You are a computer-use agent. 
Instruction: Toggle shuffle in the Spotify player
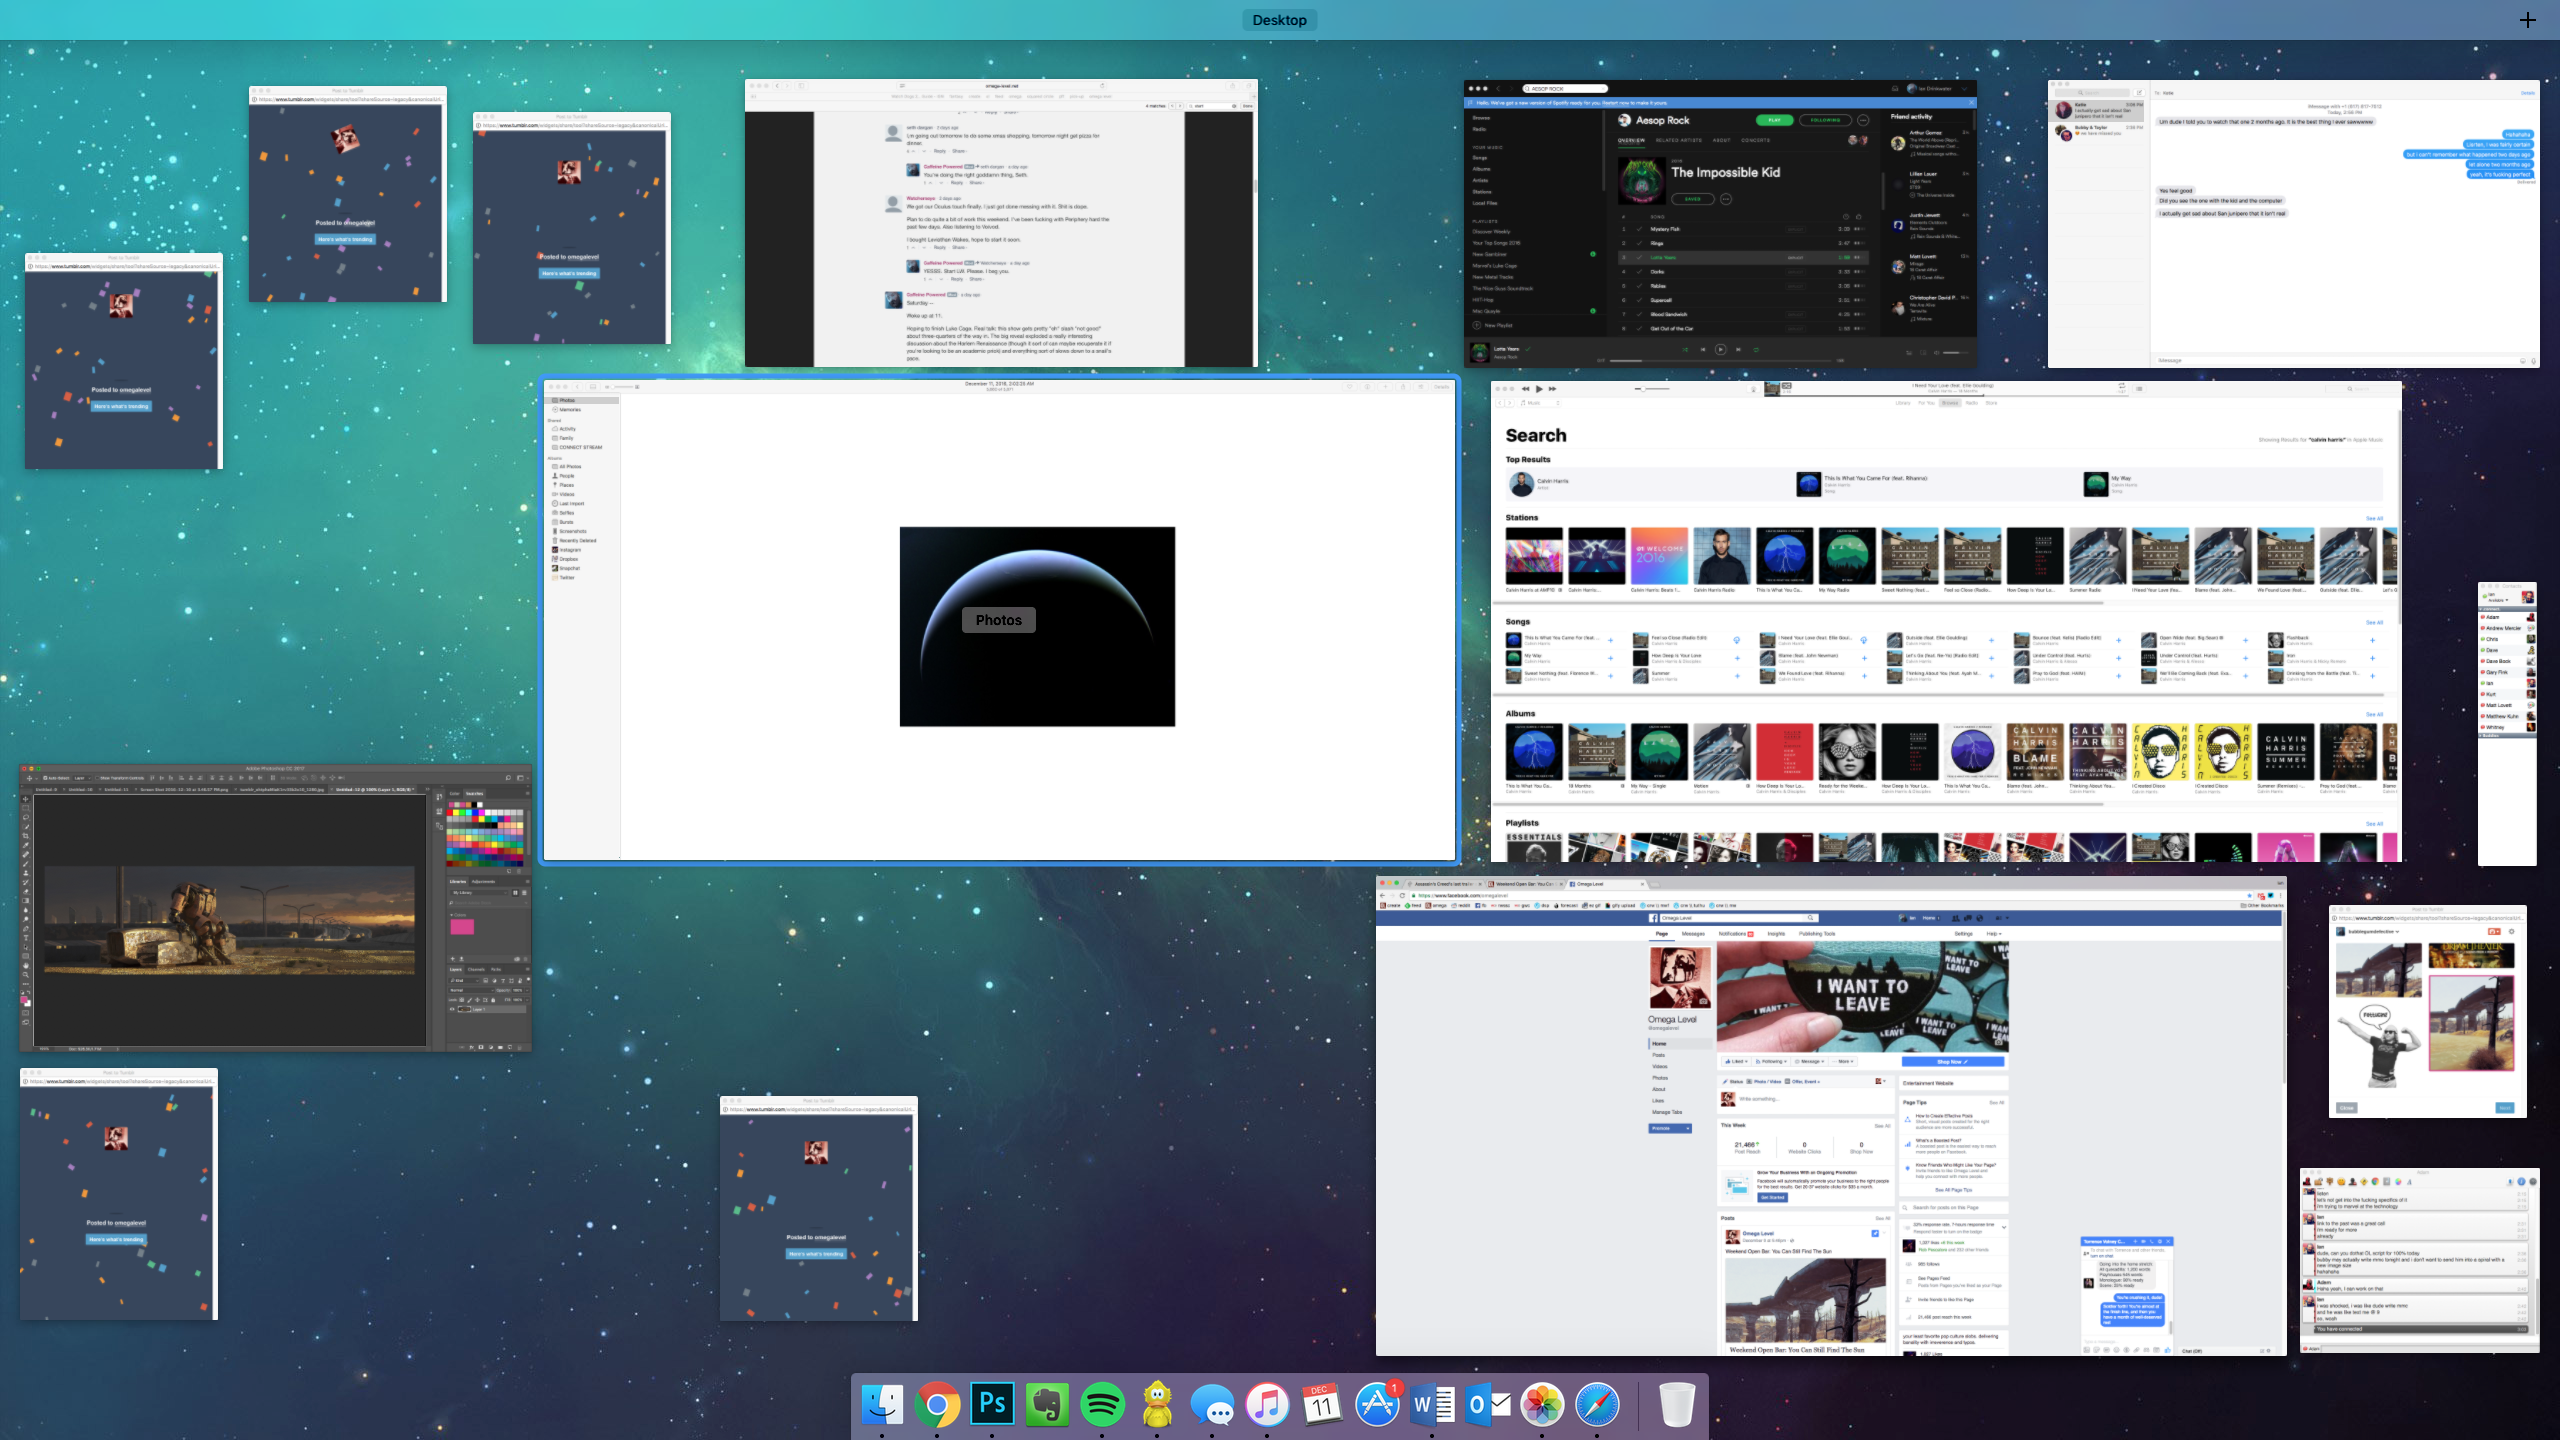coord(1685,349)
